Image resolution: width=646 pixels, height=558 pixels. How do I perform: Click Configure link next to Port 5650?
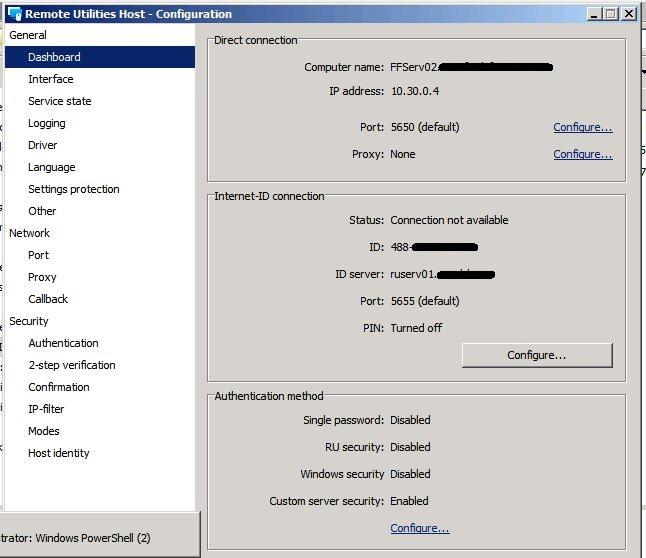pos(582,127)
